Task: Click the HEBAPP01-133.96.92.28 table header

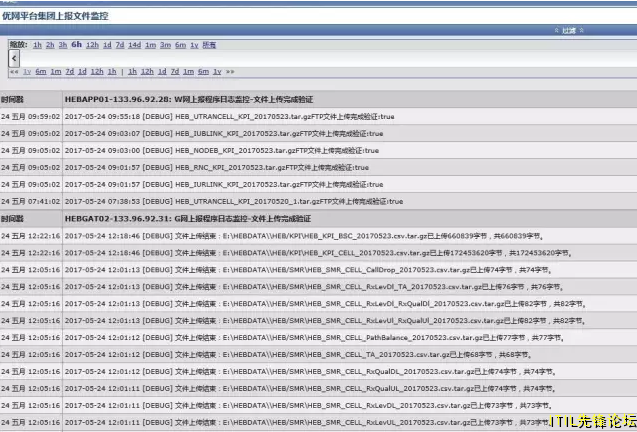Action: 189,100
